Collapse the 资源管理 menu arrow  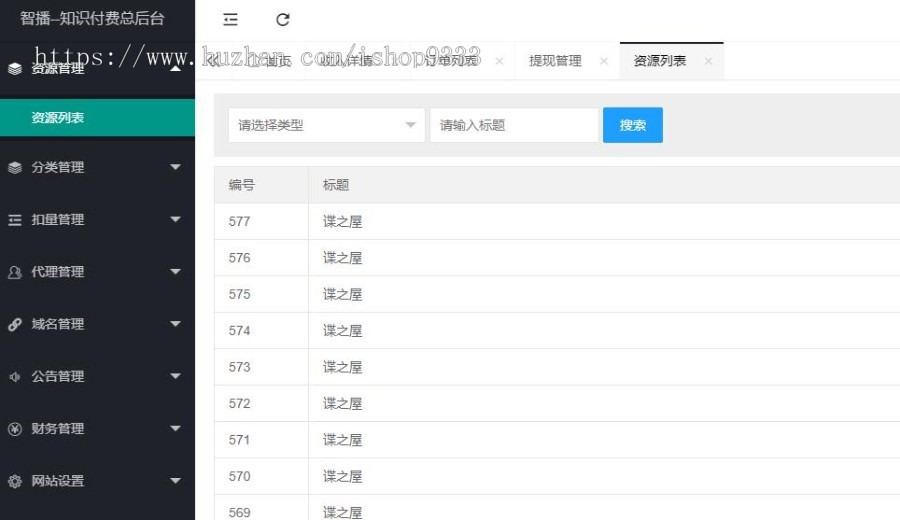click(x=176, y=69)
